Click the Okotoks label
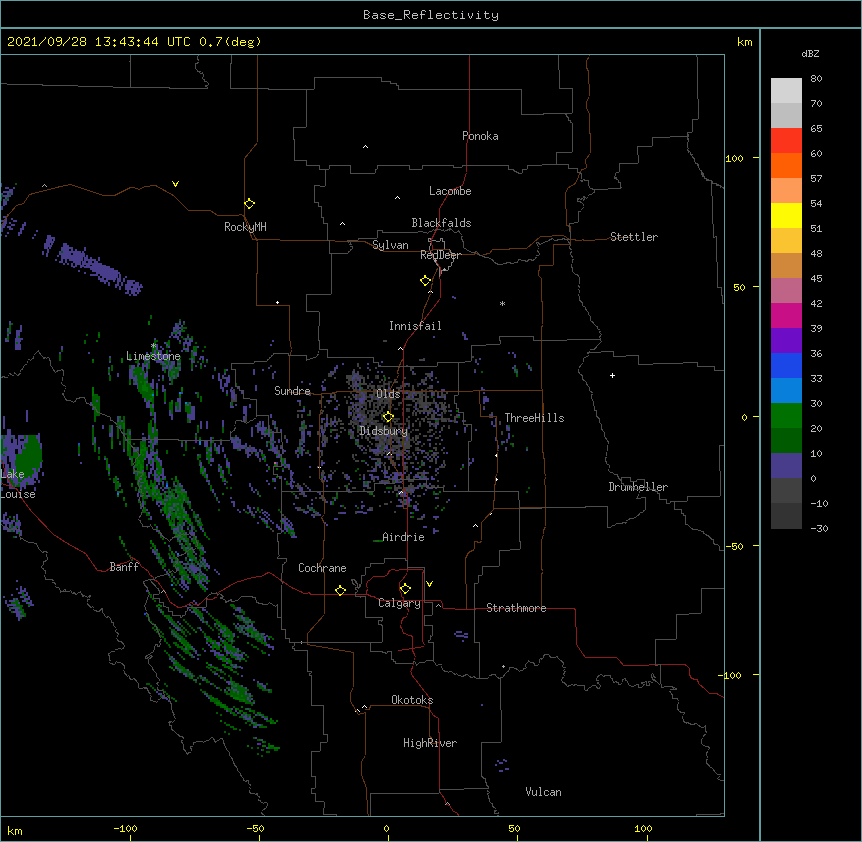 point(412,700)
